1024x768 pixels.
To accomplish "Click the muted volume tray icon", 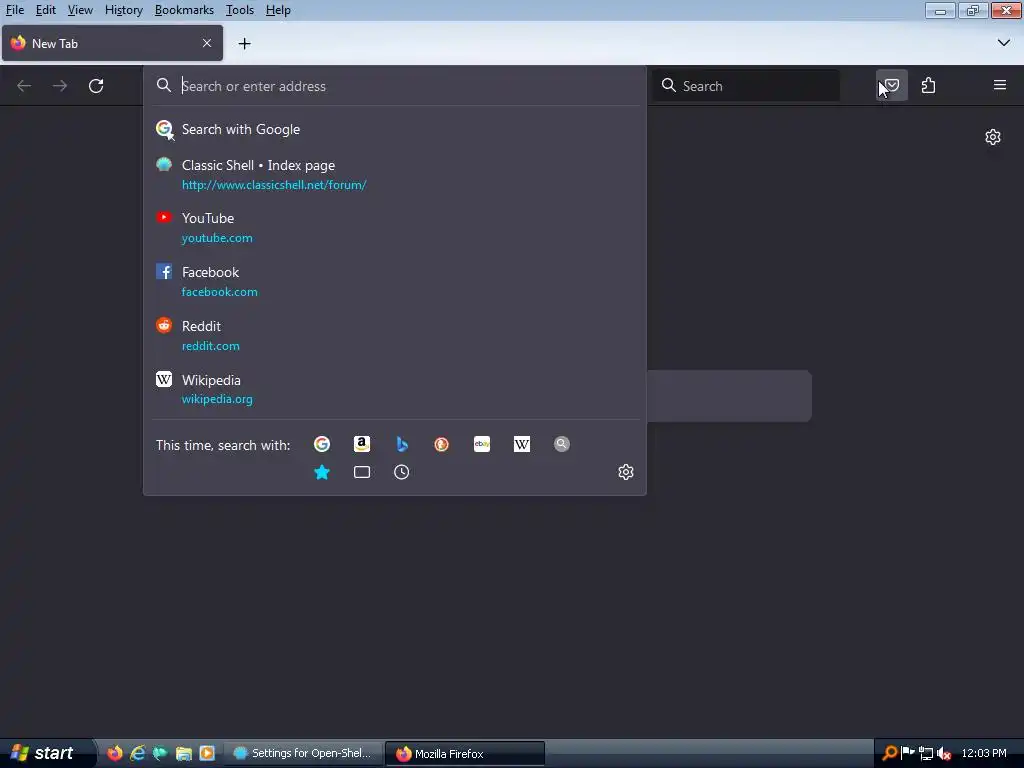I will pos(943,754).
